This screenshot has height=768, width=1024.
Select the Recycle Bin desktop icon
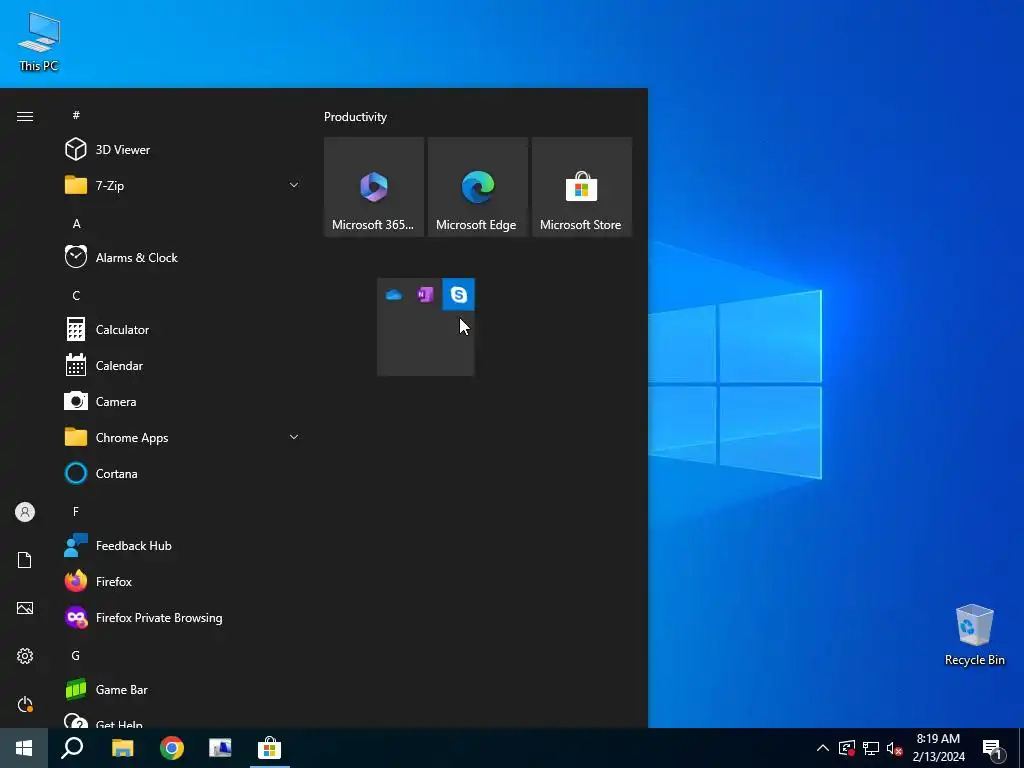click(974, 635)
